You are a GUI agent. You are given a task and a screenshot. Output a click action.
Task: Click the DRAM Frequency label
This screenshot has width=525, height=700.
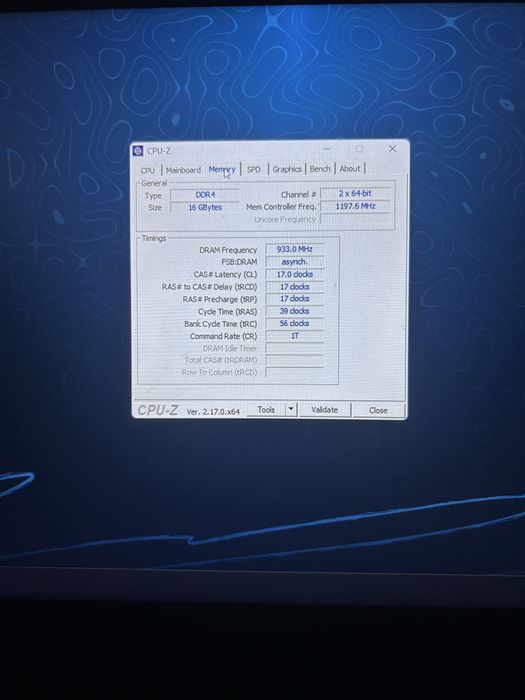228,250
